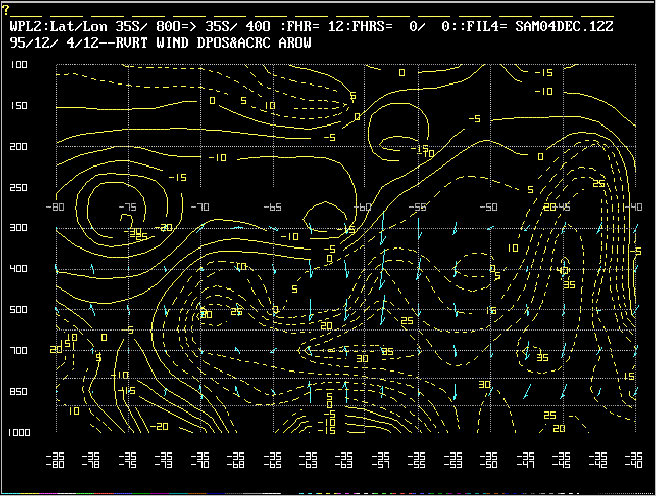The width and height of the screenshot is (656, 496).
Task: Click bottom axis label "-35 -73"
Action: 164,460
